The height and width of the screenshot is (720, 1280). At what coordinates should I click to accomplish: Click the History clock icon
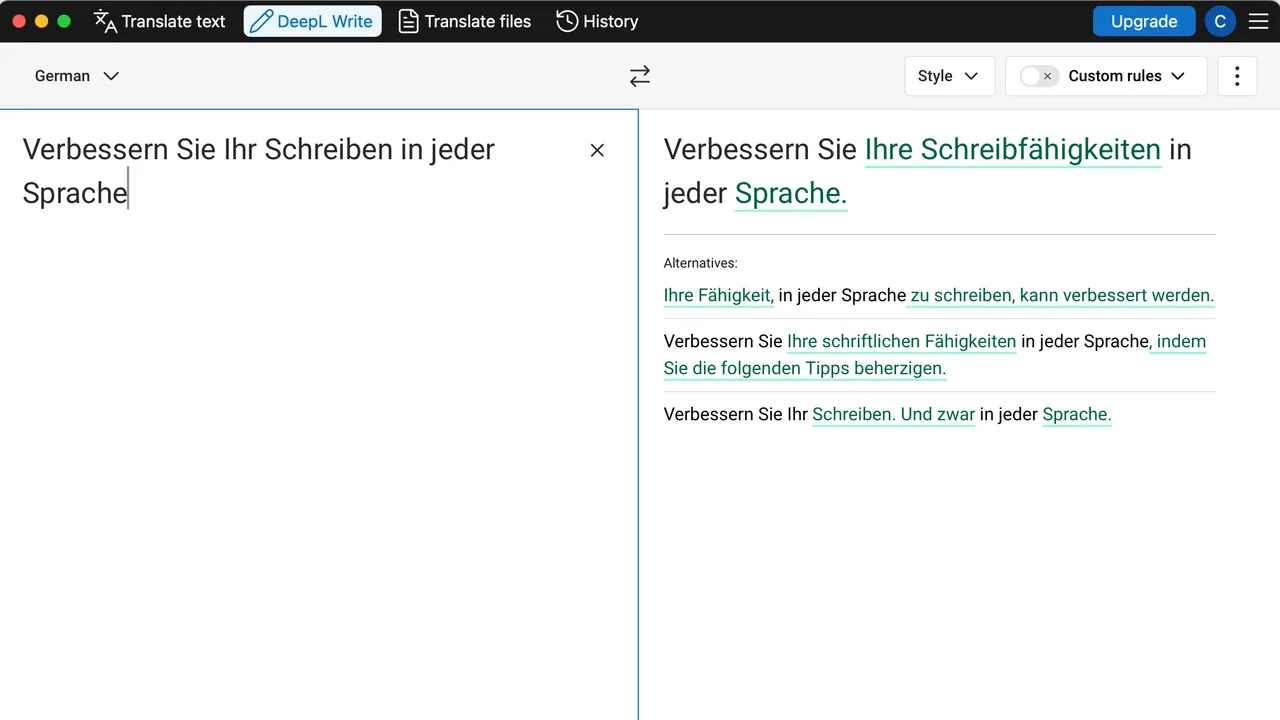pyautogui.click(x=567, y=21)
